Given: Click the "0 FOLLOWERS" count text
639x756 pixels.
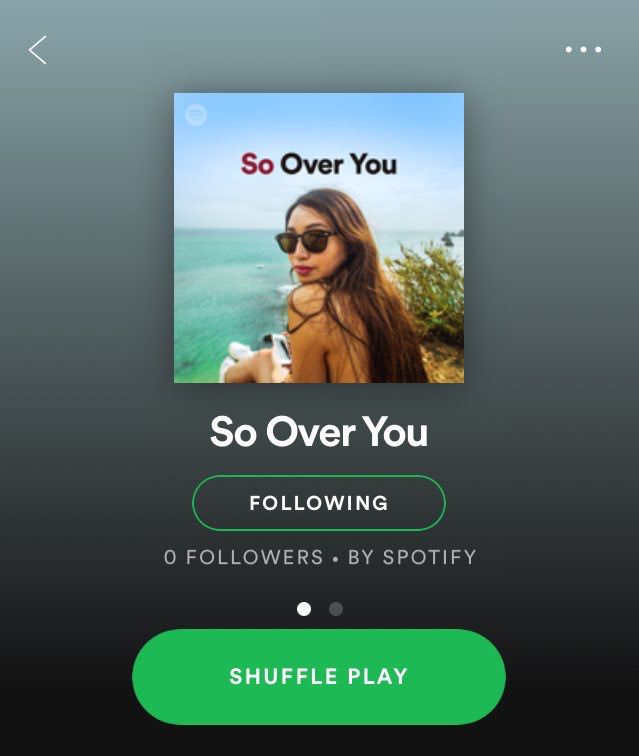Looking at the screenshot, I should point(244,557).
